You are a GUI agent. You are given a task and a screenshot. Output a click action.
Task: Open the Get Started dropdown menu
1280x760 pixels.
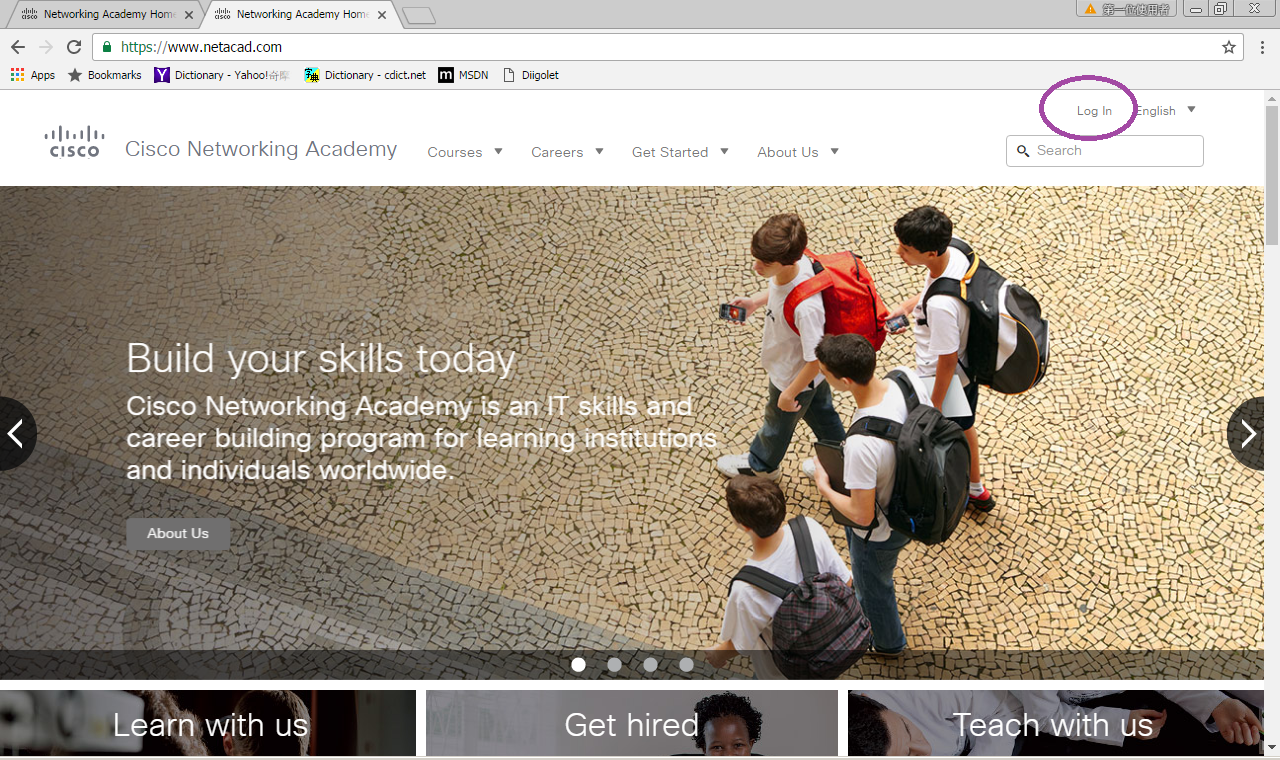[679, 152]
